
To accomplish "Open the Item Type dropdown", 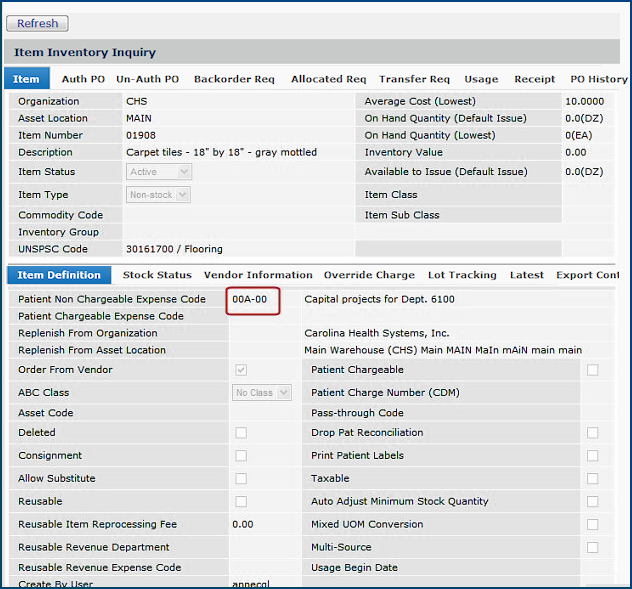I will (x=158, y=195).
